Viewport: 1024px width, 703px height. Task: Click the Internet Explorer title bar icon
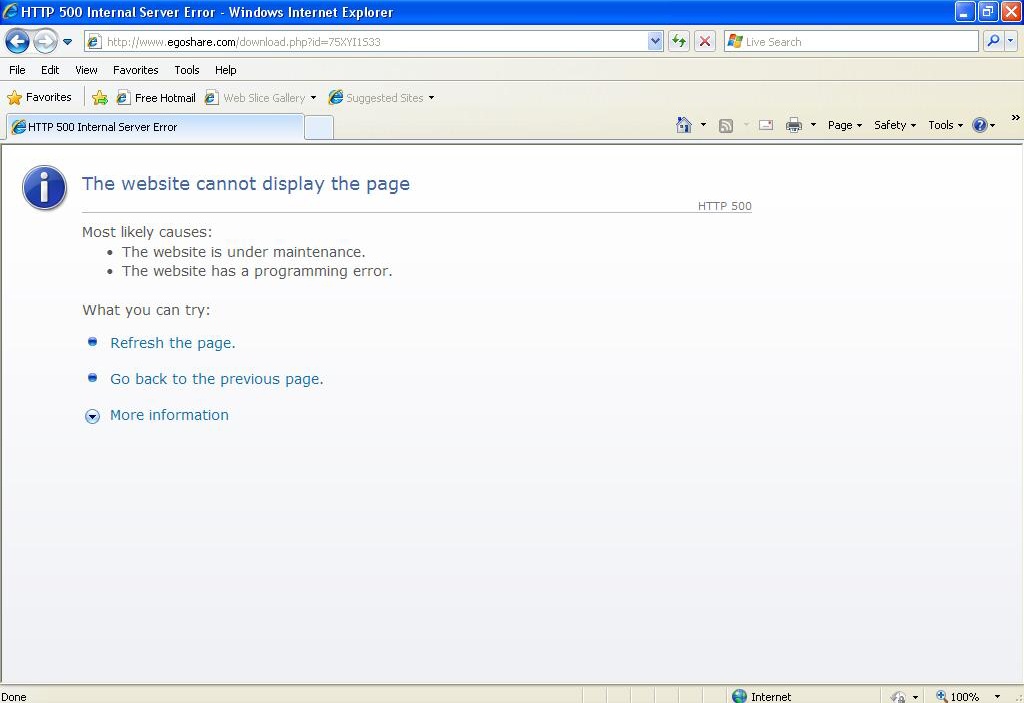[x=10, y=11]
